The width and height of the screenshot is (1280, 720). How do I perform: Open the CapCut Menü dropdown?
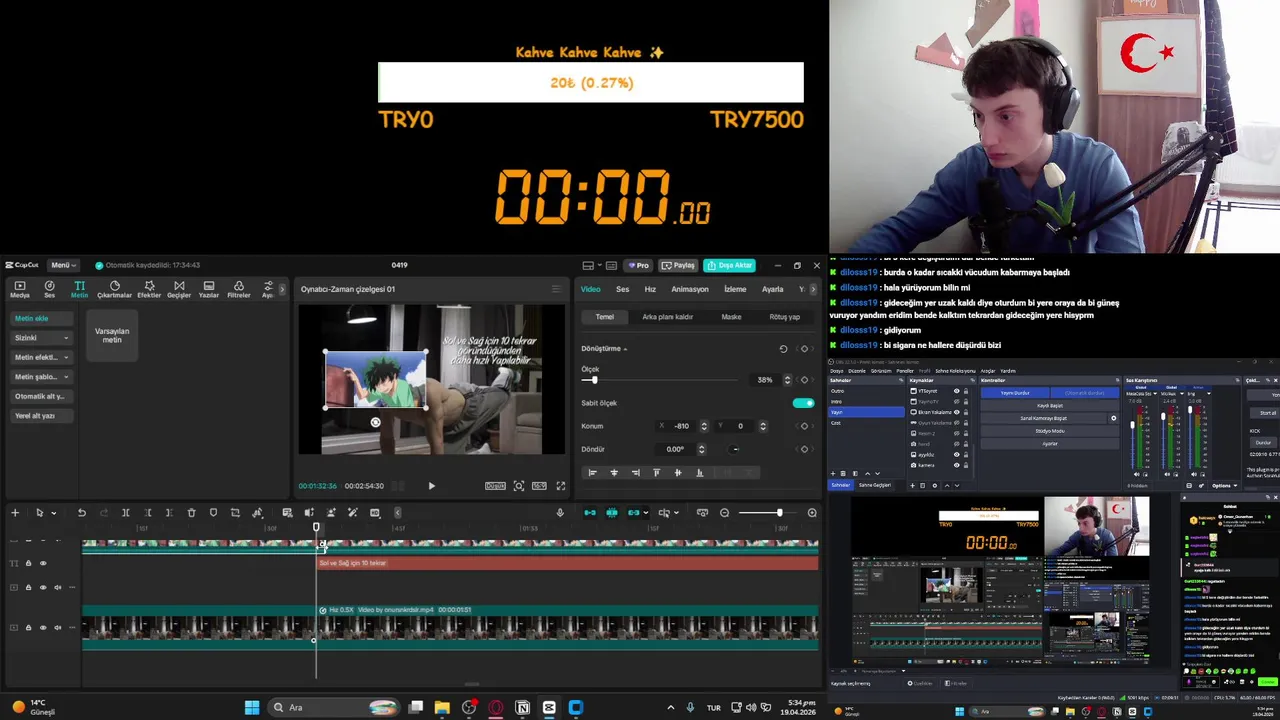62,265
